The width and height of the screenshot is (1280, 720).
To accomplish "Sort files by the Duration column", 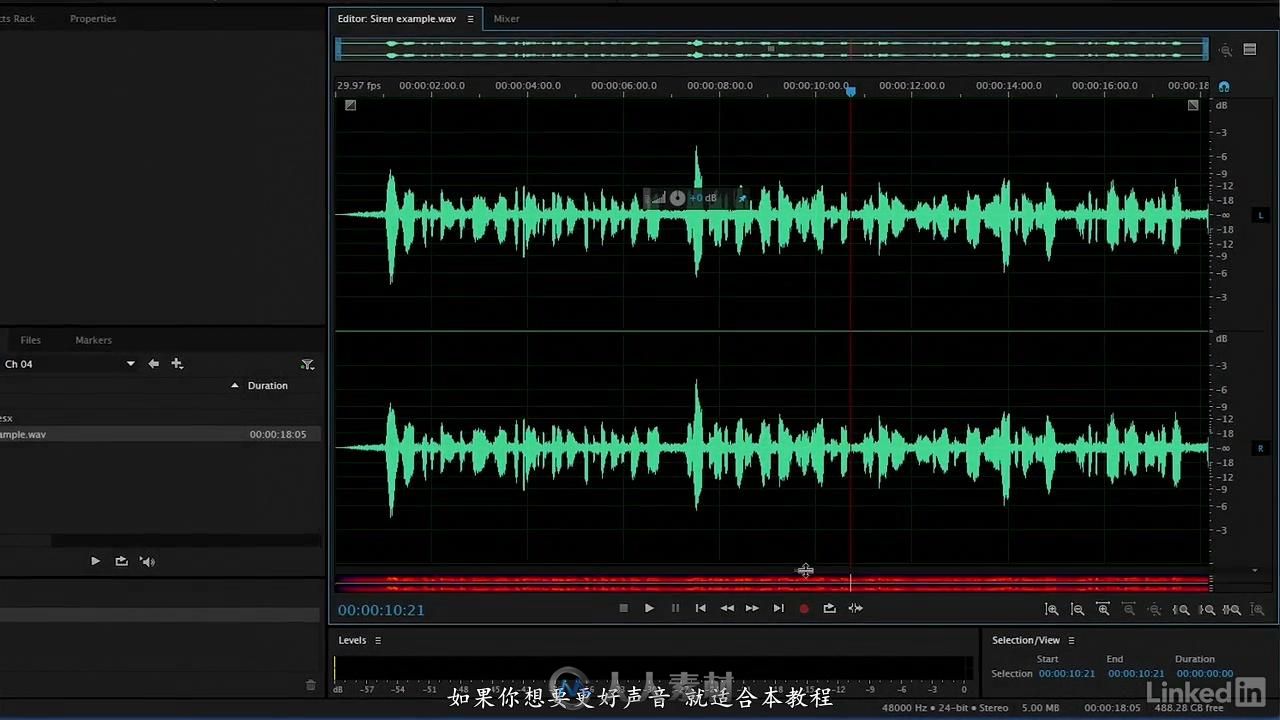I will [x=268, y=386].
